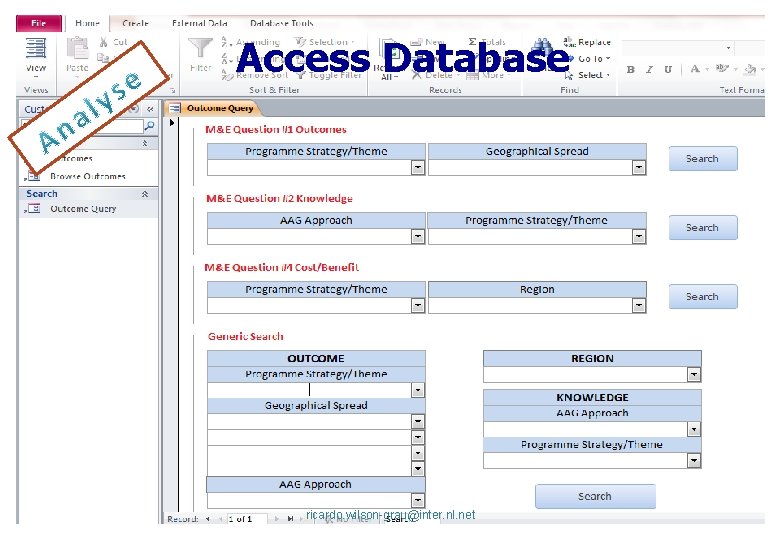Viewport: 780px width, 540px height.
Task: Click the Generic Search button below KNOWLEDGE
Action: [x=595, y=496]
